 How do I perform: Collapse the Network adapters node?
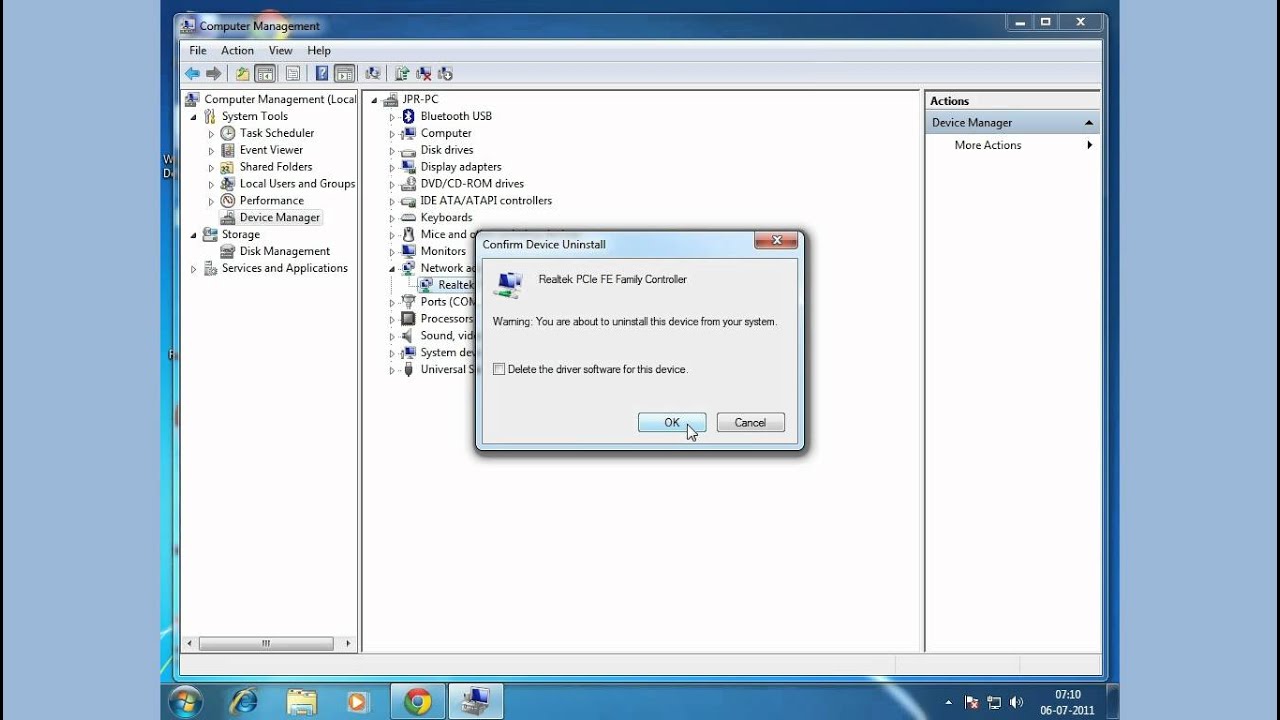(x=392, y=269)
